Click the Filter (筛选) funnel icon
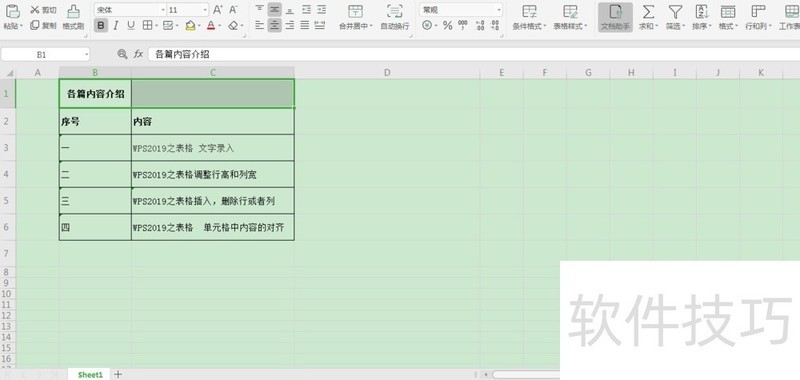Image resolution: width=800 pixels, height=380 pixels. [676, 12]
